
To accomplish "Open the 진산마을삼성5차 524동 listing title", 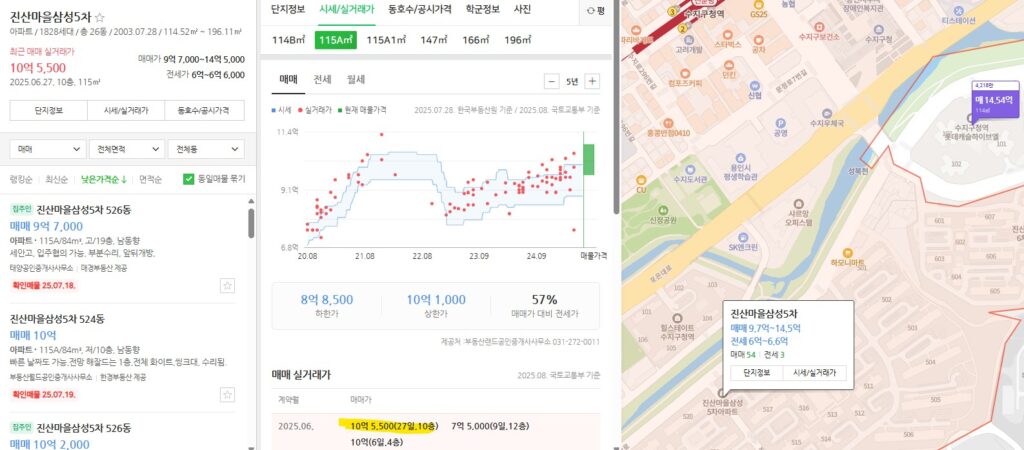I will [x=57, y=319].
